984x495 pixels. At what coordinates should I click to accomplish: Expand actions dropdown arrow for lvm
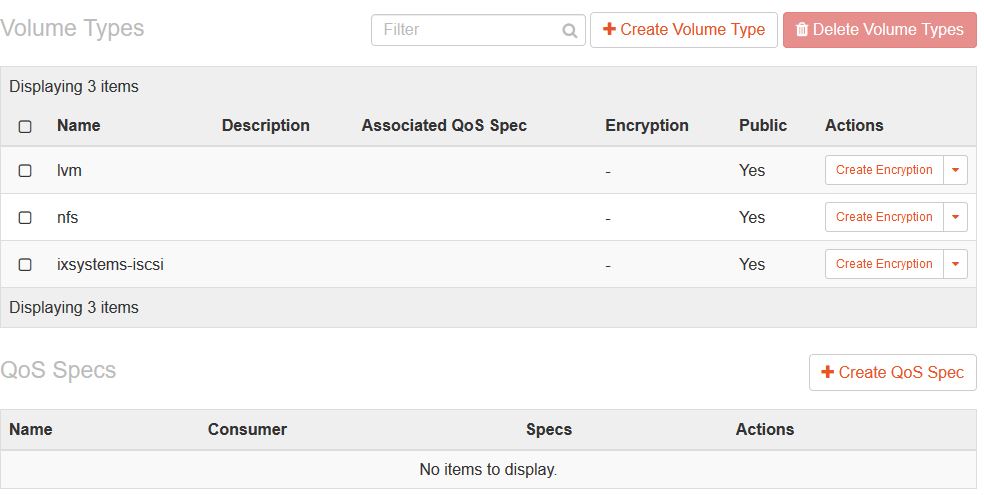[955, 171]
